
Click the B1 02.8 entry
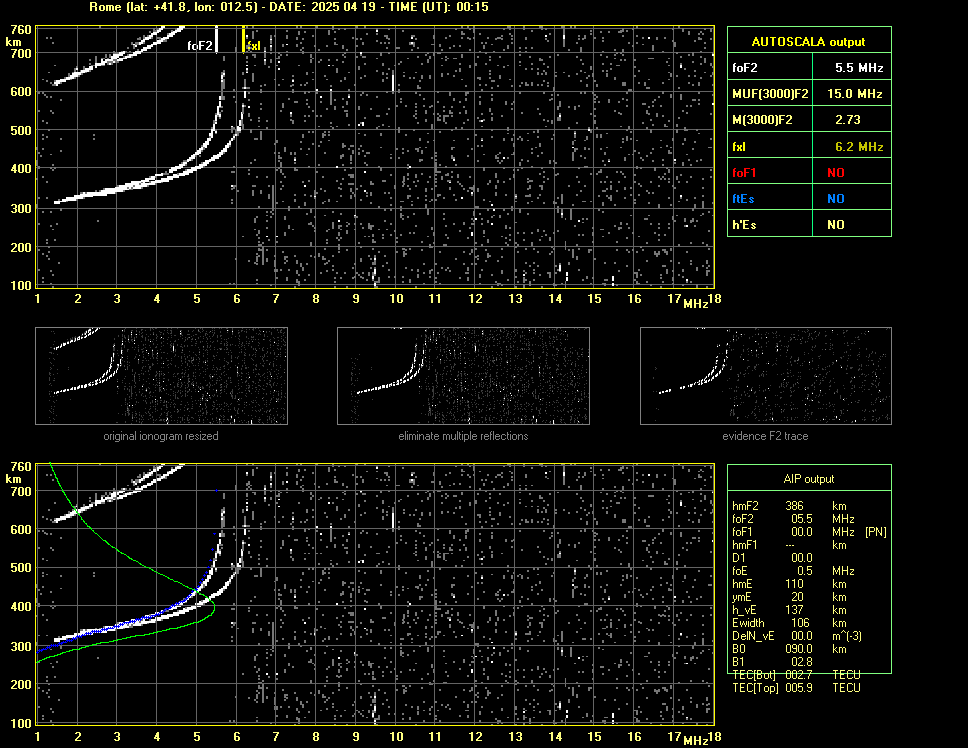click(x=772, y=662)
